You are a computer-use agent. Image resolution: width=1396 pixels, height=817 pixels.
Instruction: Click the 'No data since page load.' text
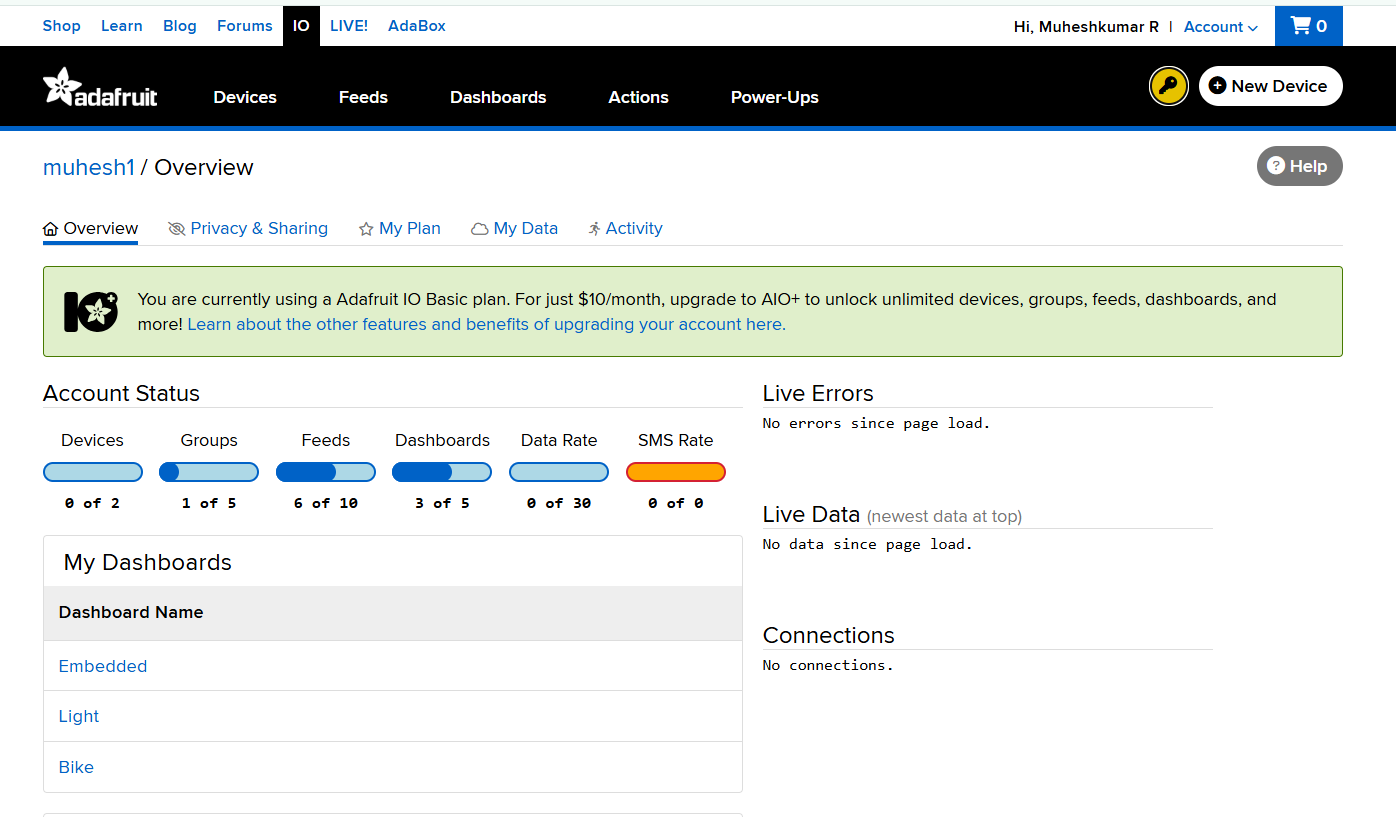tap(867, 544)
